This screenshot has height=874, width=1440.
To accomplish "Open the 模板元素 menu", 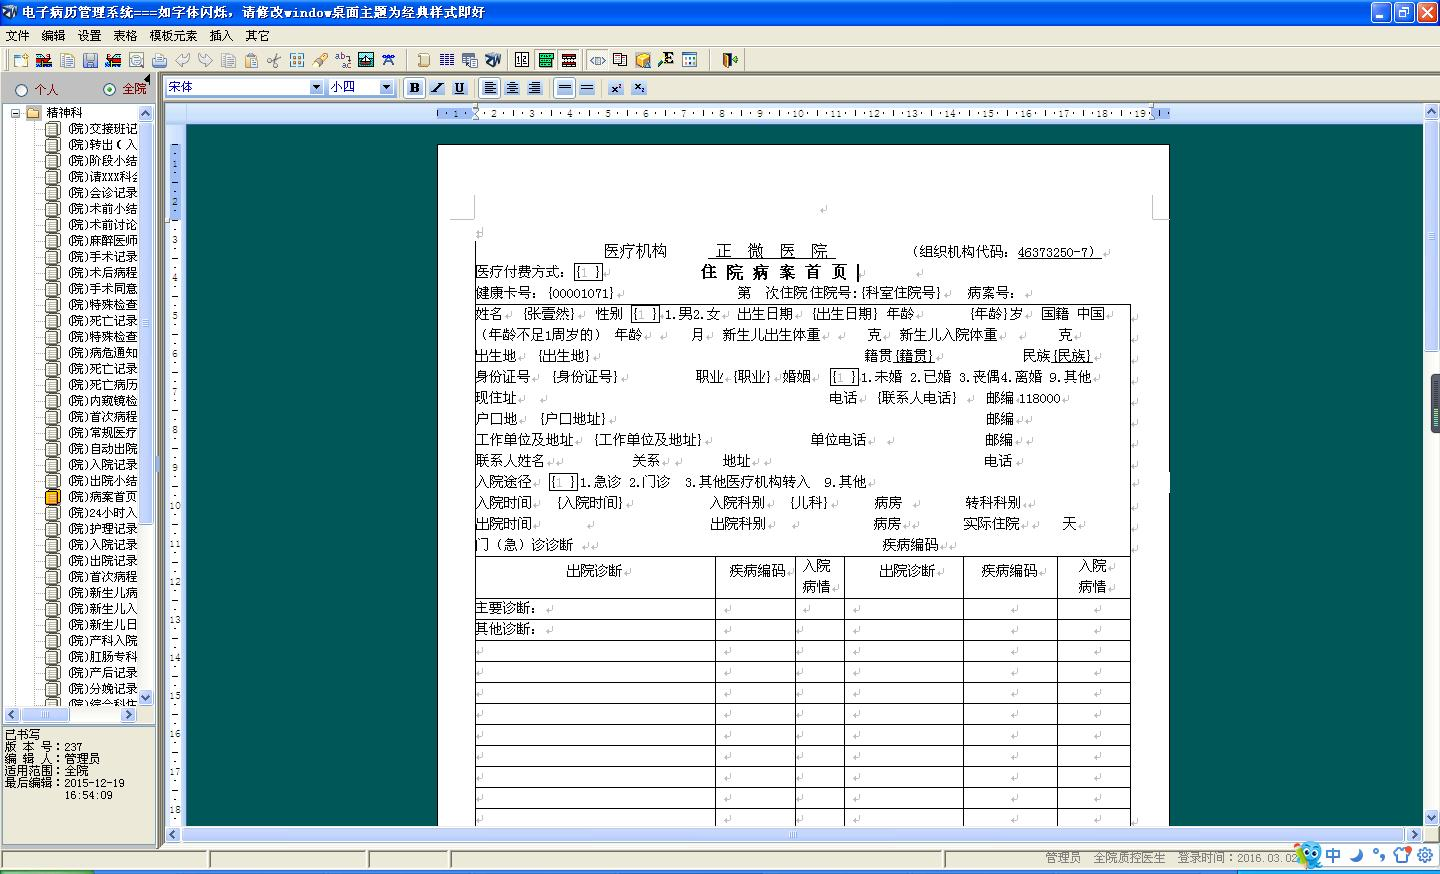I will 175,35.
